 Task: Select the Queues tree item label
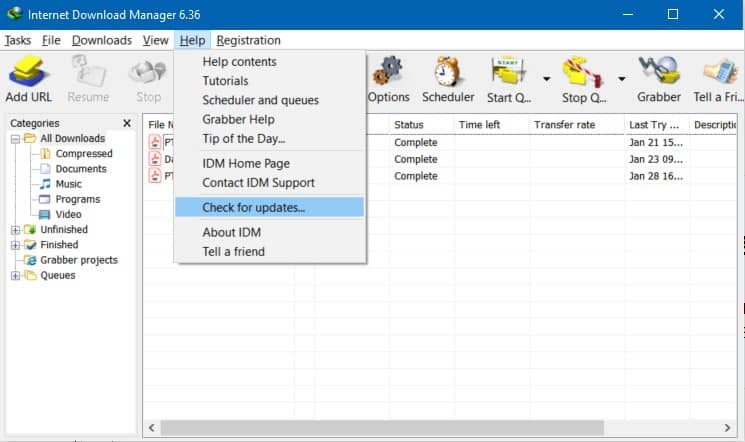(x=58, y=275)
